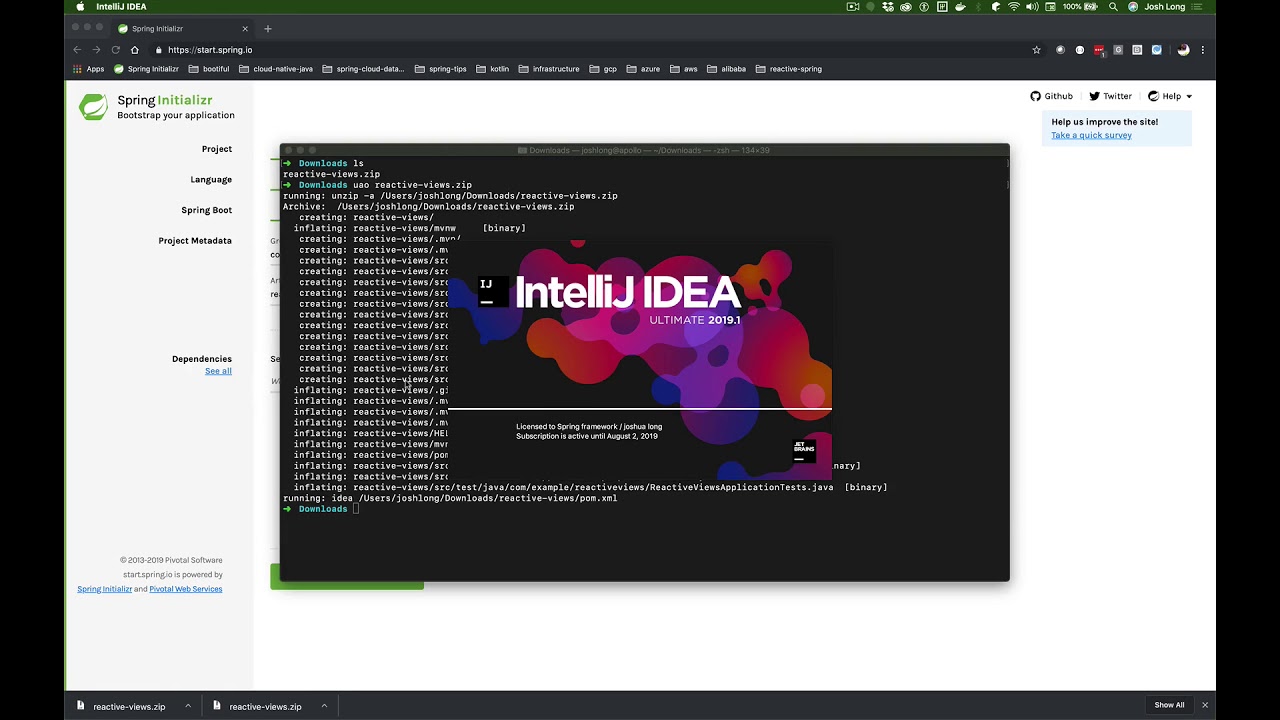Screen dimensions: 1280x720
Task: Open the reactive-spring bookmarks folder
Action: coord(789,69)
